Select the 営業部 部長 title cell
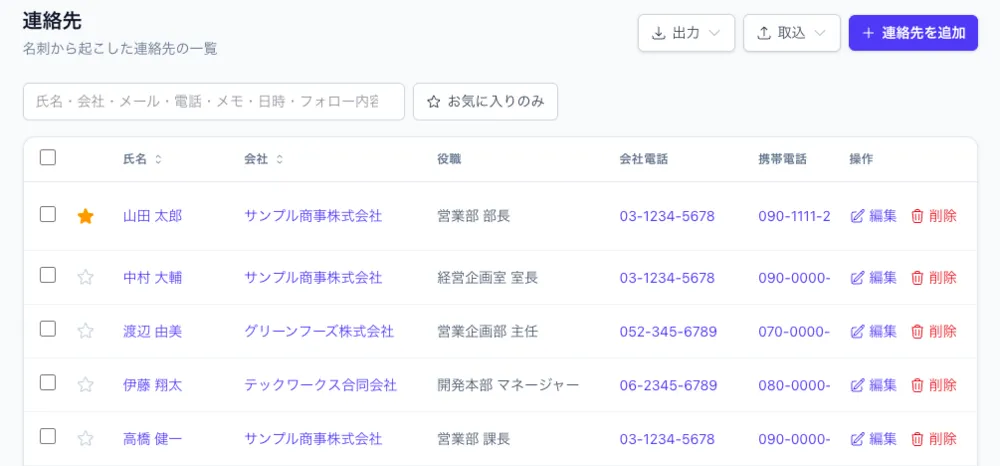 click(x=474, y=216)
